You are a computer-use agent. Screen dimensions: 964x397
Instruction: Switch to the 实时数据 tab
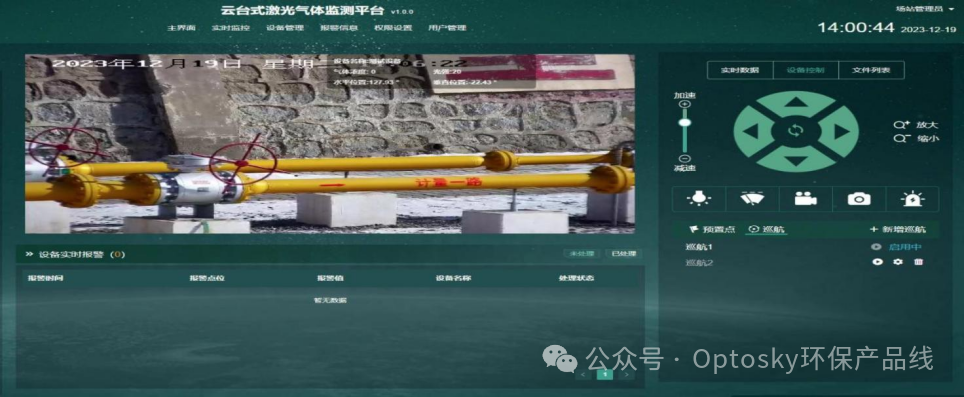click(x=740, y=70)
